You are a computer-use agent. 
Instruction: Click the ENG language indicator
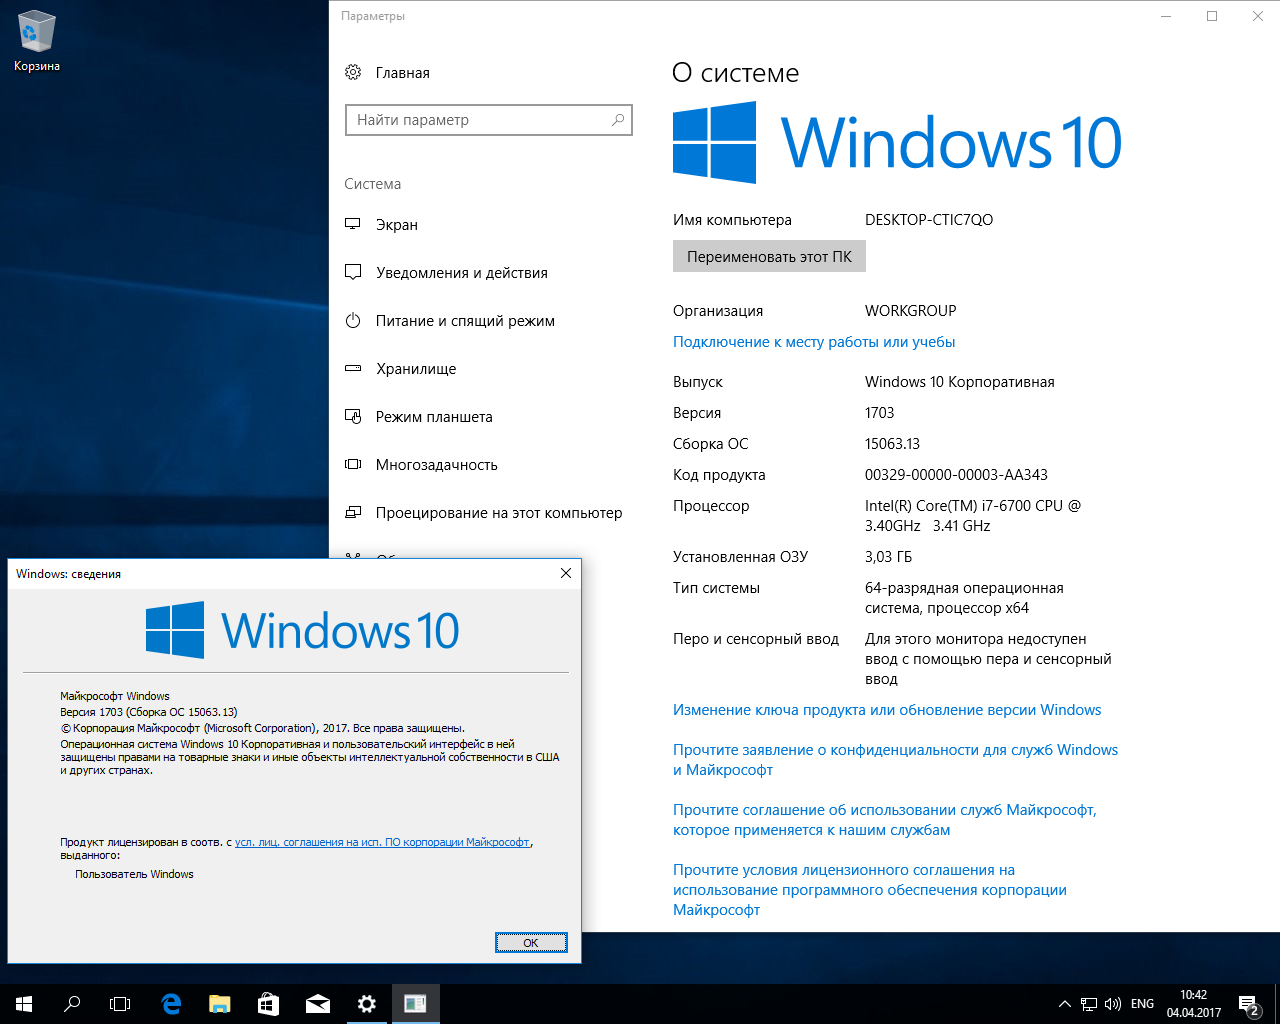coord(1142,1004)
